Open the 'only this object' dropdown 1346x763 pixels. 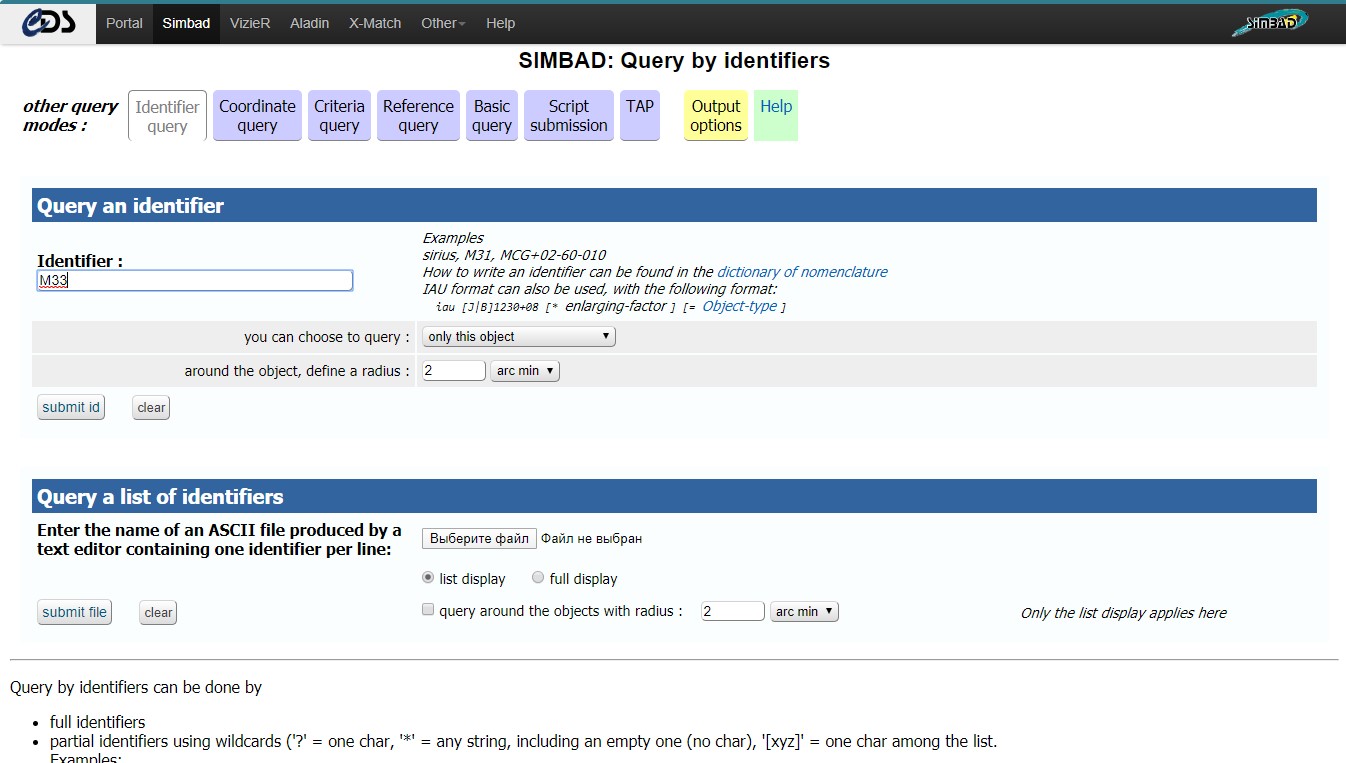519,337
